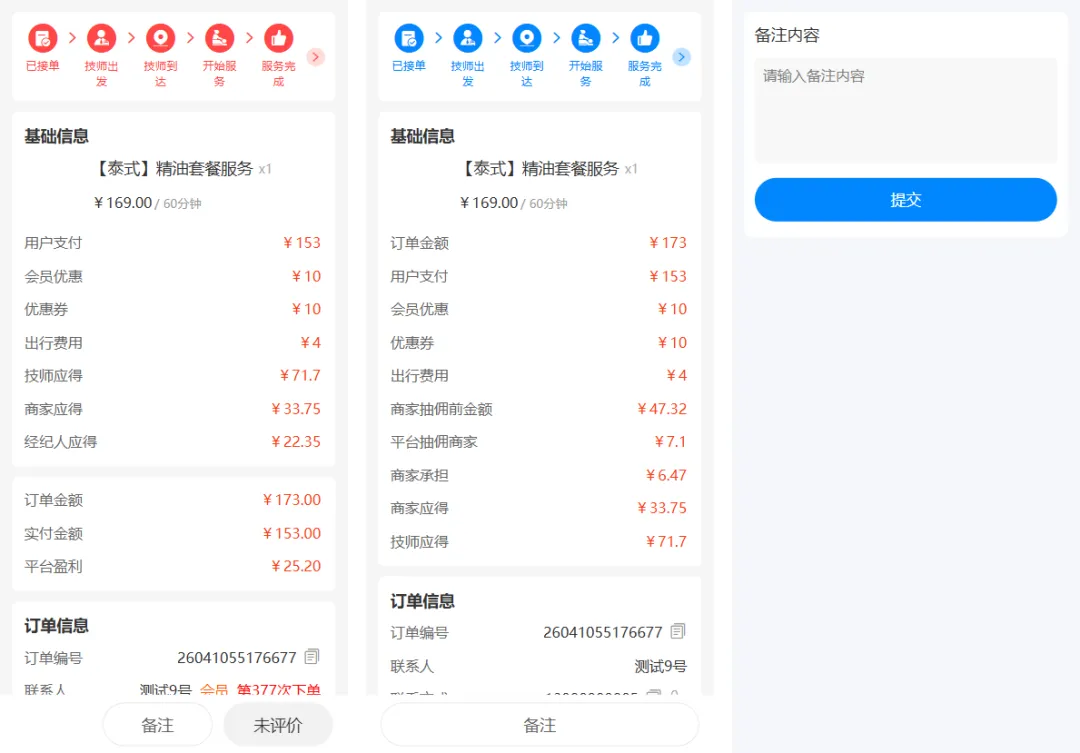Click the 第377次下单 order count link
Viewport: 1080px width, 753px height.
tap(278, 689)
